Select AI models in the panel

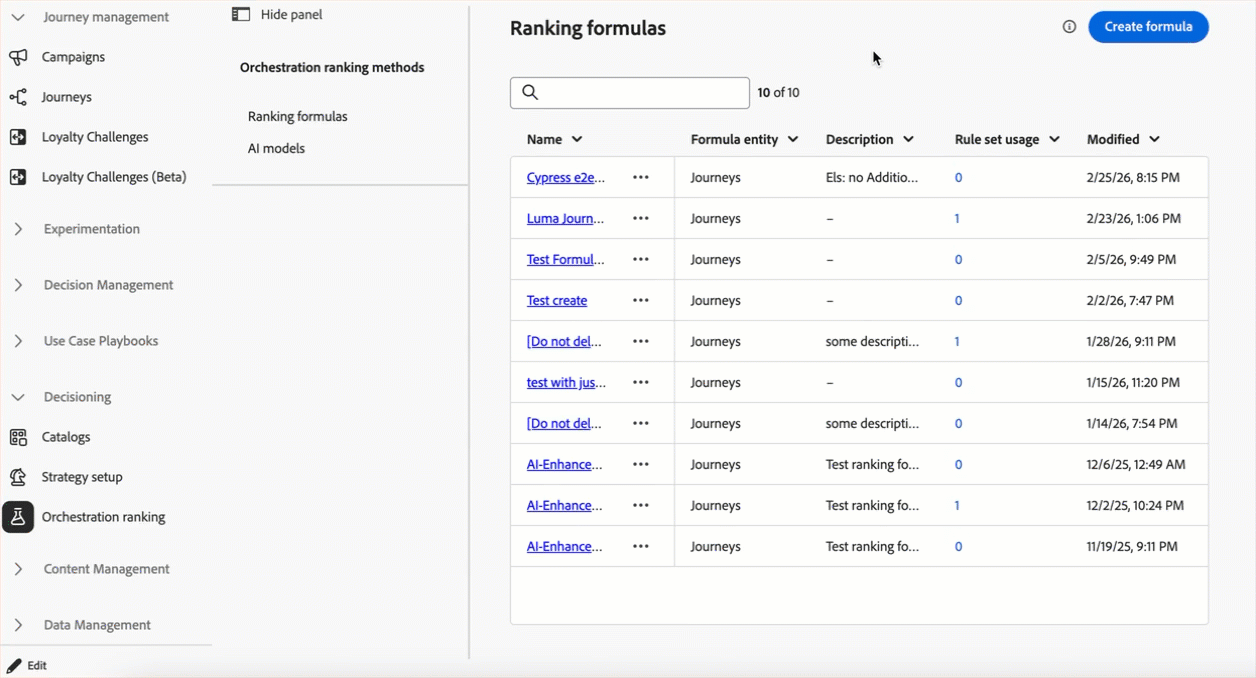coord(276,148)
